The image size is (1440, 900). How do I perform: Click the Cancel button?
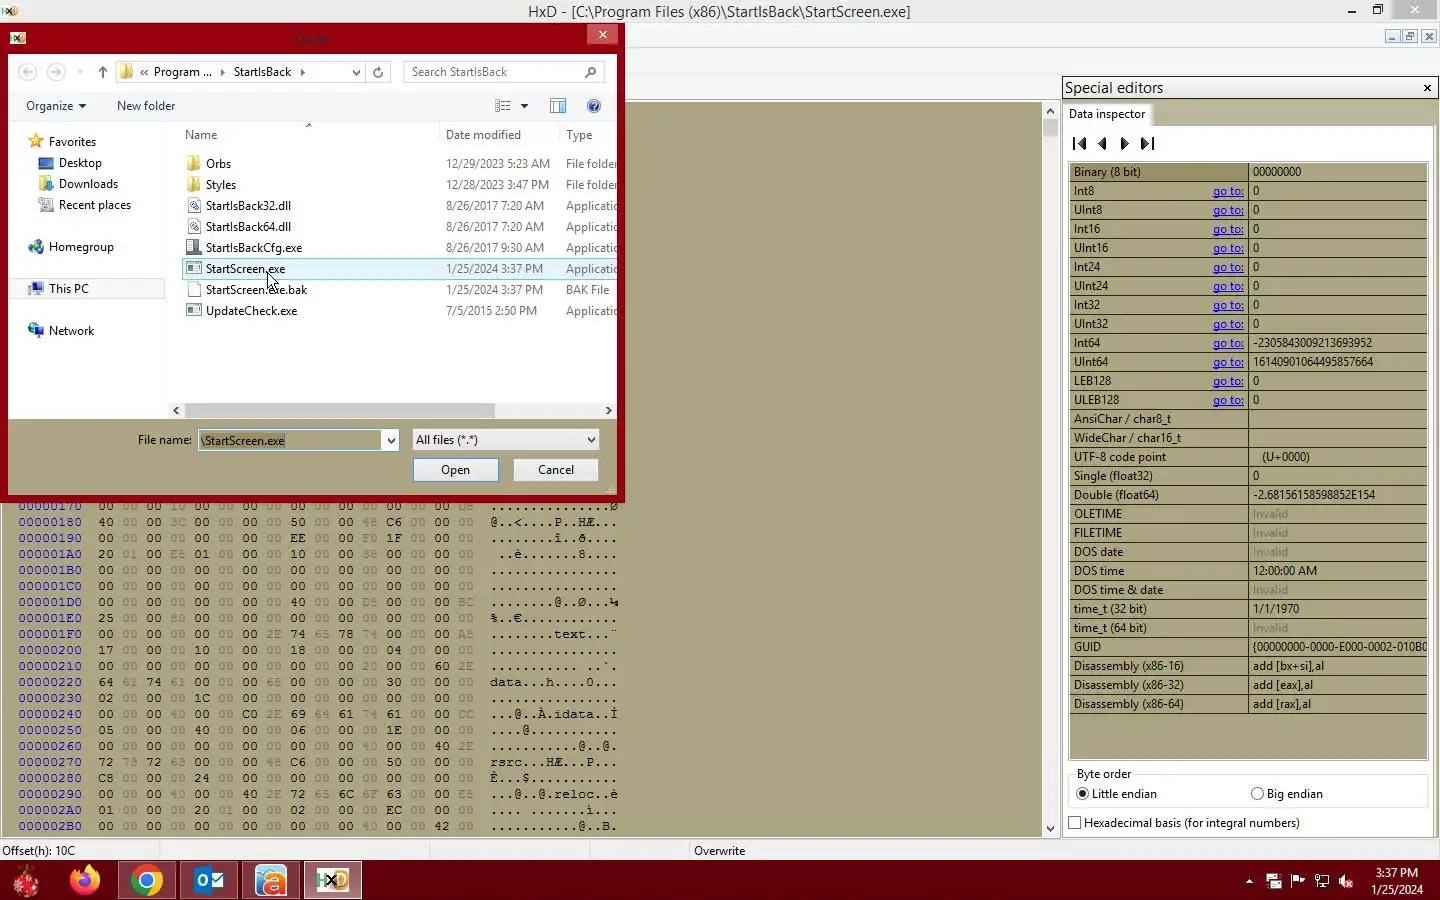(x=556, y=470)
